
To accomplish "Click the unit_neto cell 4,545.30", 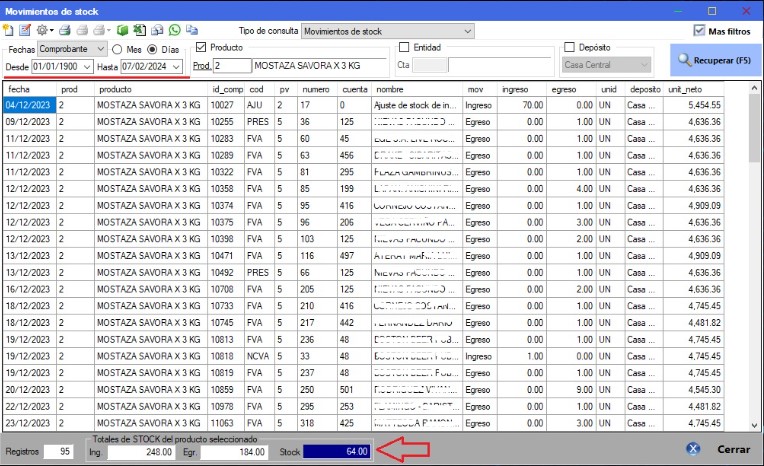I will pos(693,389).
